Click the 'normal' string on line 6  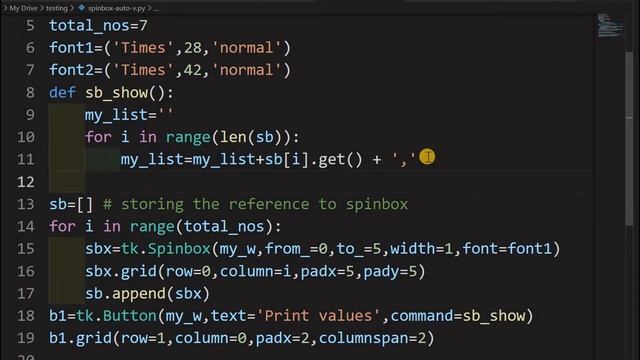(247, 48)
